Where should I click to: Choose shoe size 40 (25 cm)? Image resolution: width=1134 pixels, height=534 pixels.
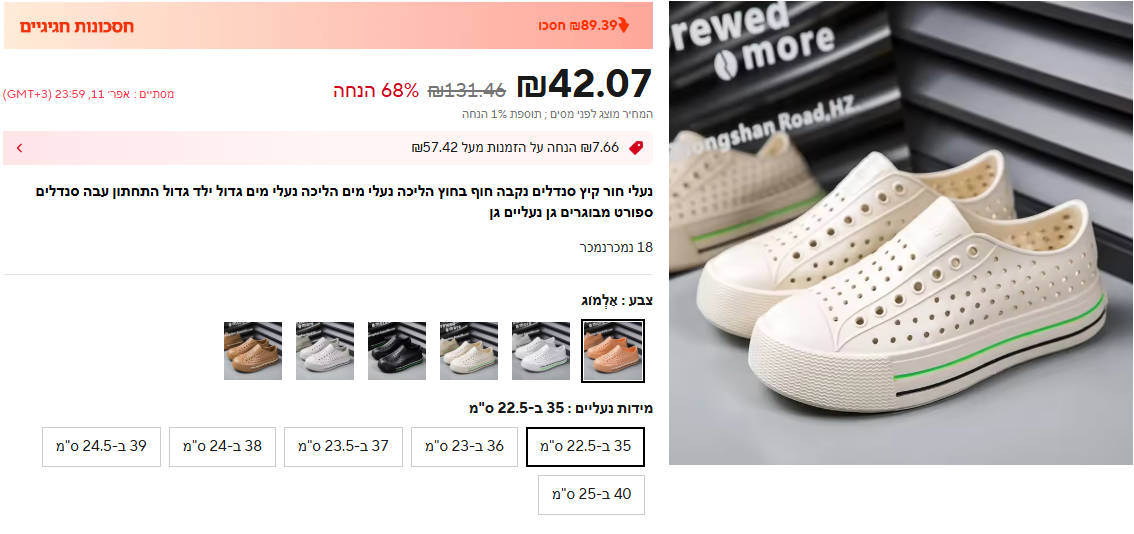click(x=591, y=495)
